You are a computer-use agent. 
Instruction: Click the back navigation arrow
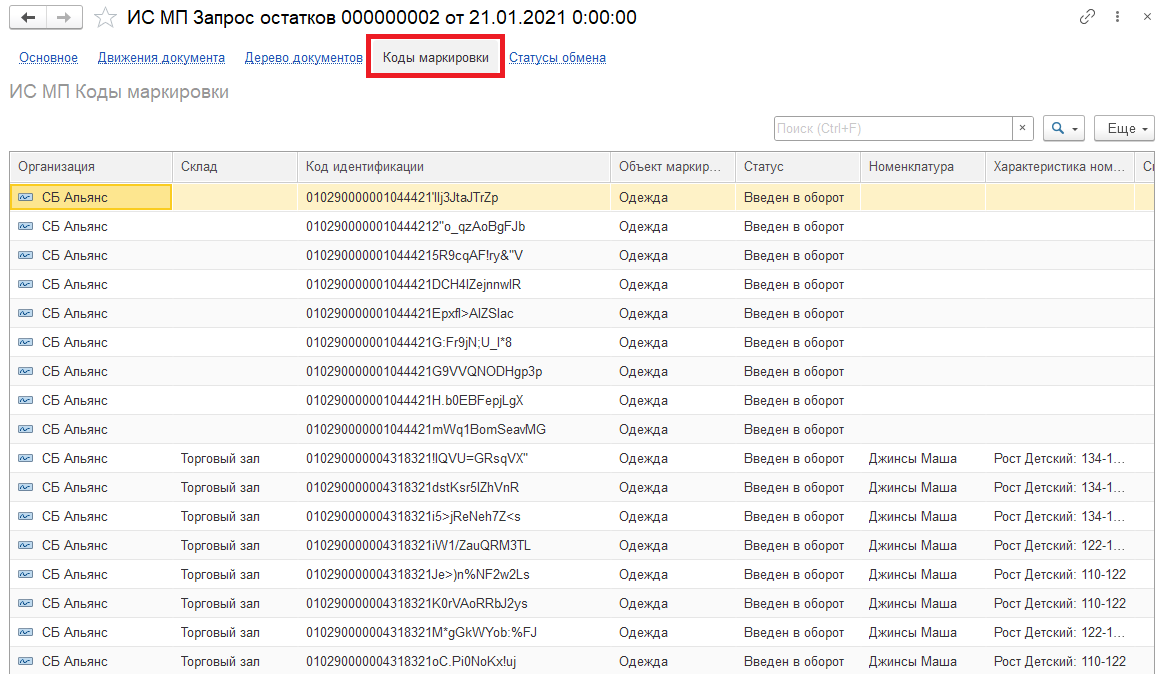click(x=27, y=18)
